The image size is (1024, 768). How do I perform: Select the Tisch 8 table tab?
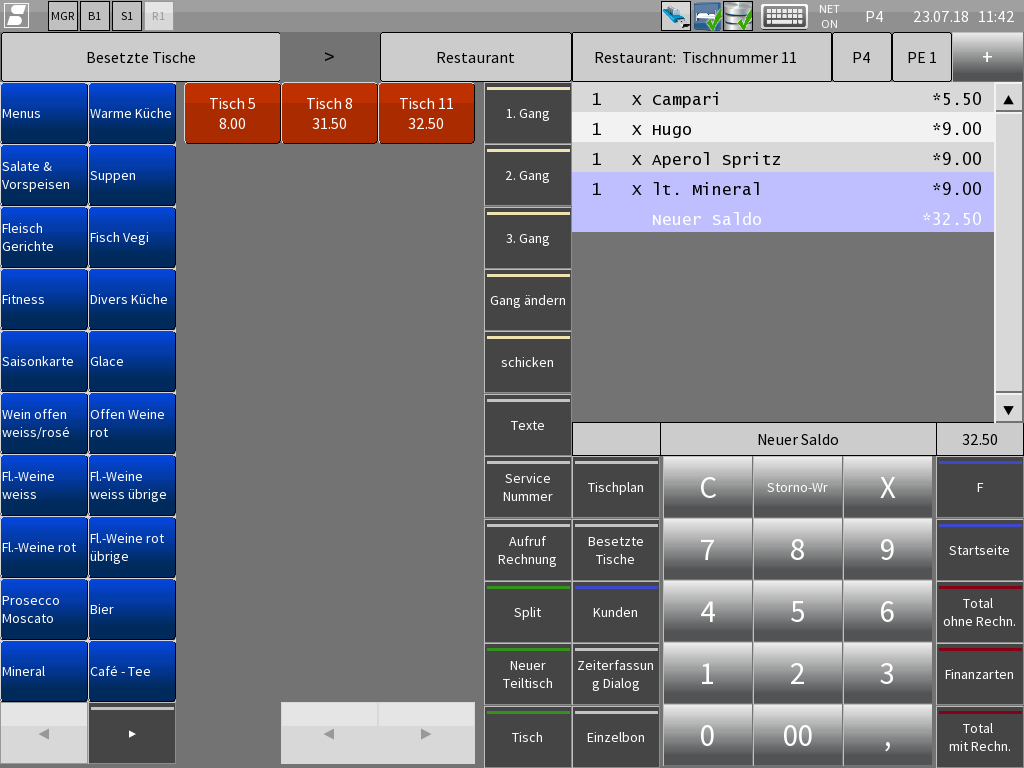329,113
